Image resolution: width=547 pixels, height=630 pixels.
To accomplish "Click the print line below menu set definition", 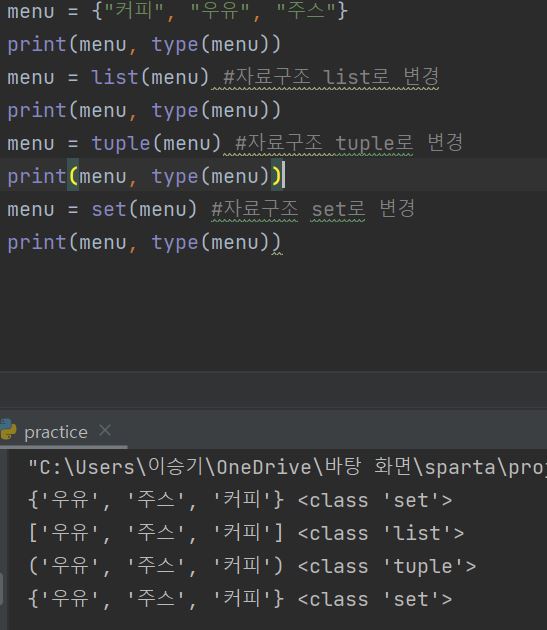I will point(144,44).
